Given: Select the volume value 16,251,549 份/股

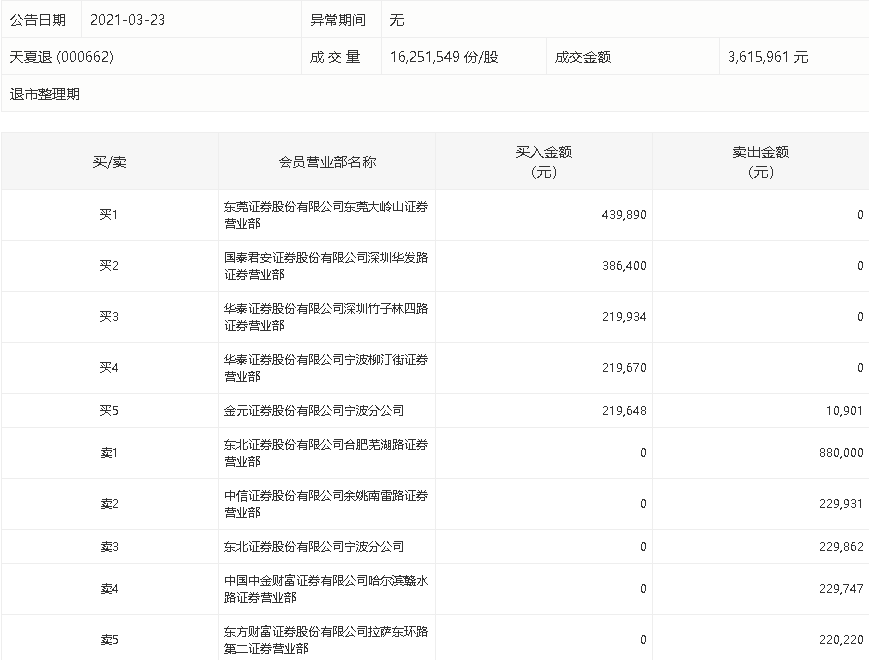Looking at the screenshot, I should [x=444, y=57].
